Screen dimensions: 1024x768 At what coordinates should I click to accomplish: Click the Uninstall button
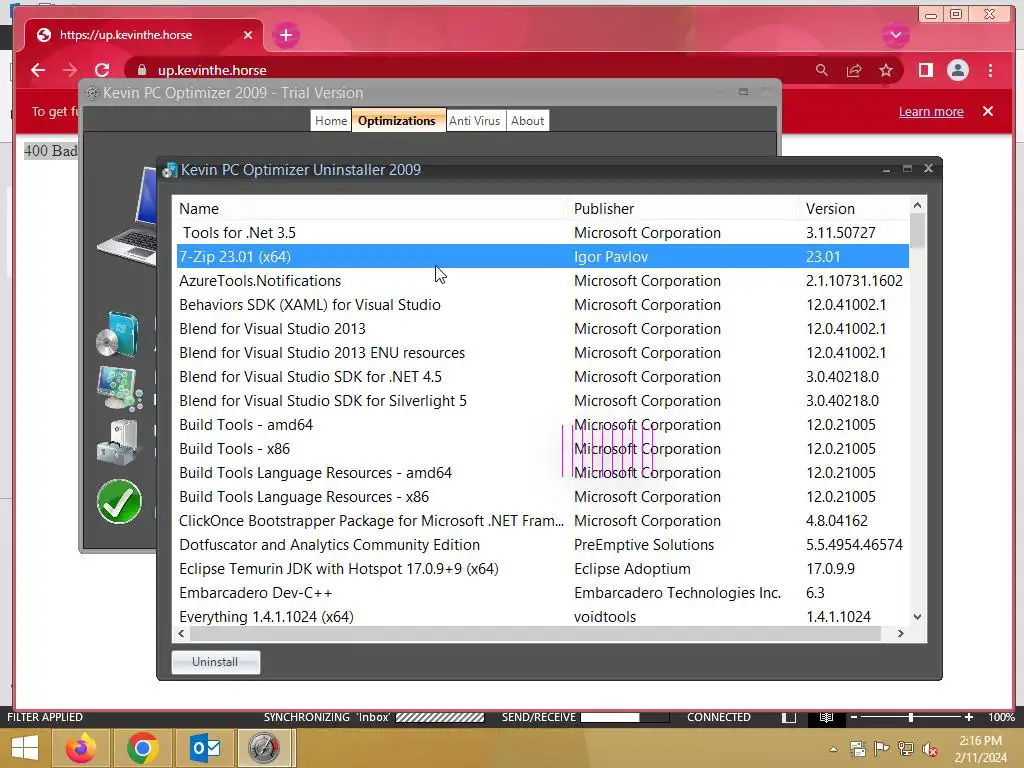click(x=216, y=662)
